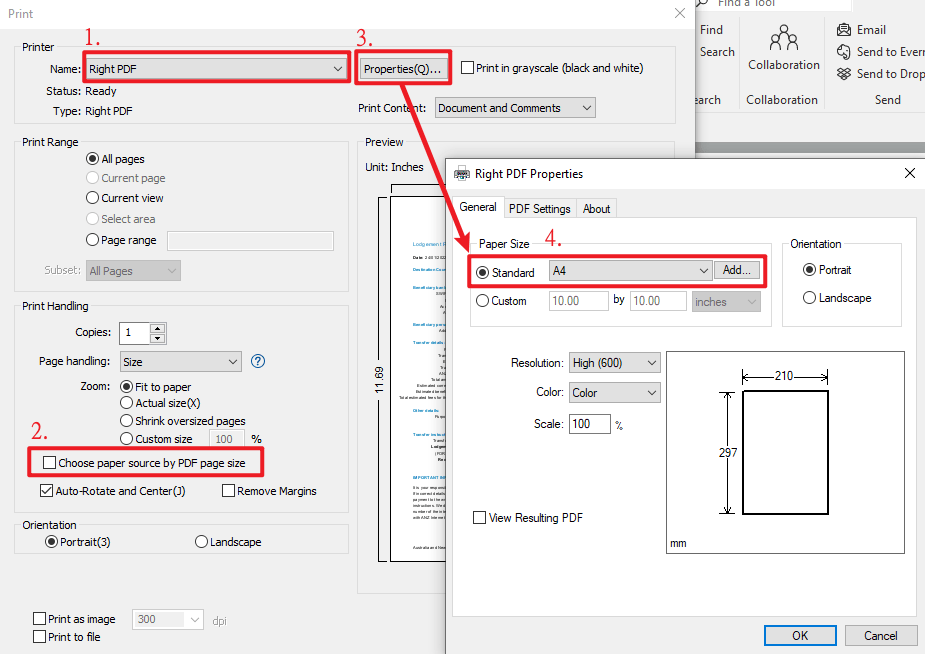Open the Standard paper size A4 dropdown

[x=630, y=271]
